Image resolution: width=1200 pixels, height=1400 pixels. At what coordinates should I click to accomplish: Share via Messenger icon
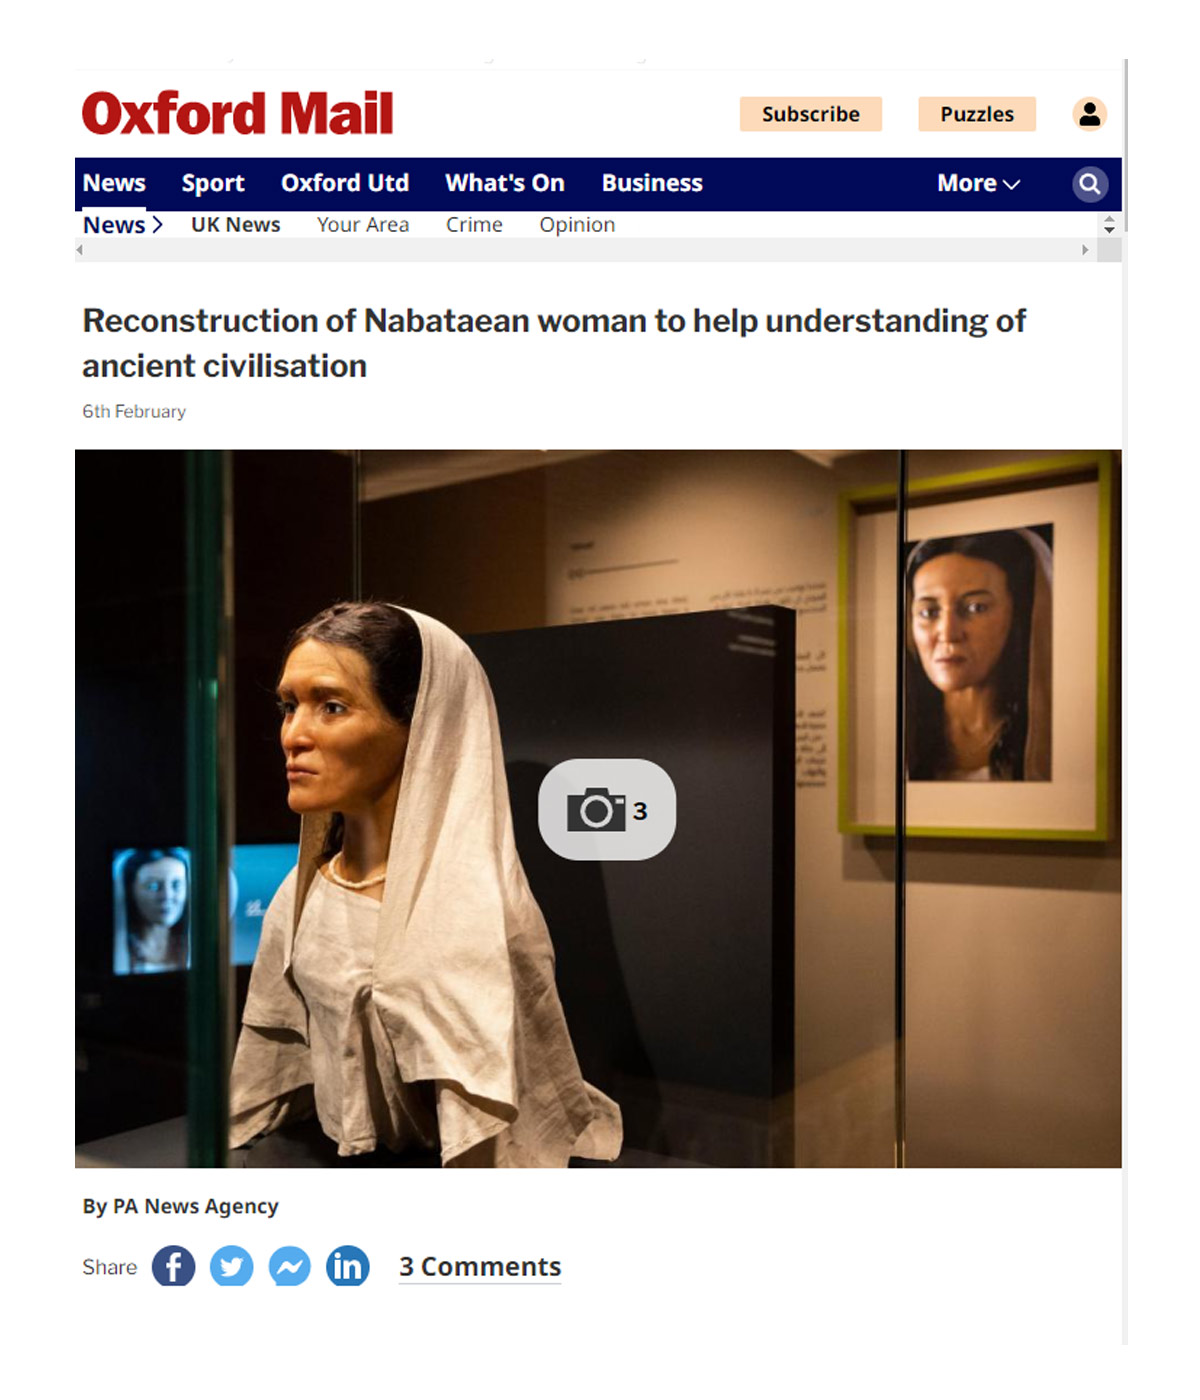(x=289, y=1267)
